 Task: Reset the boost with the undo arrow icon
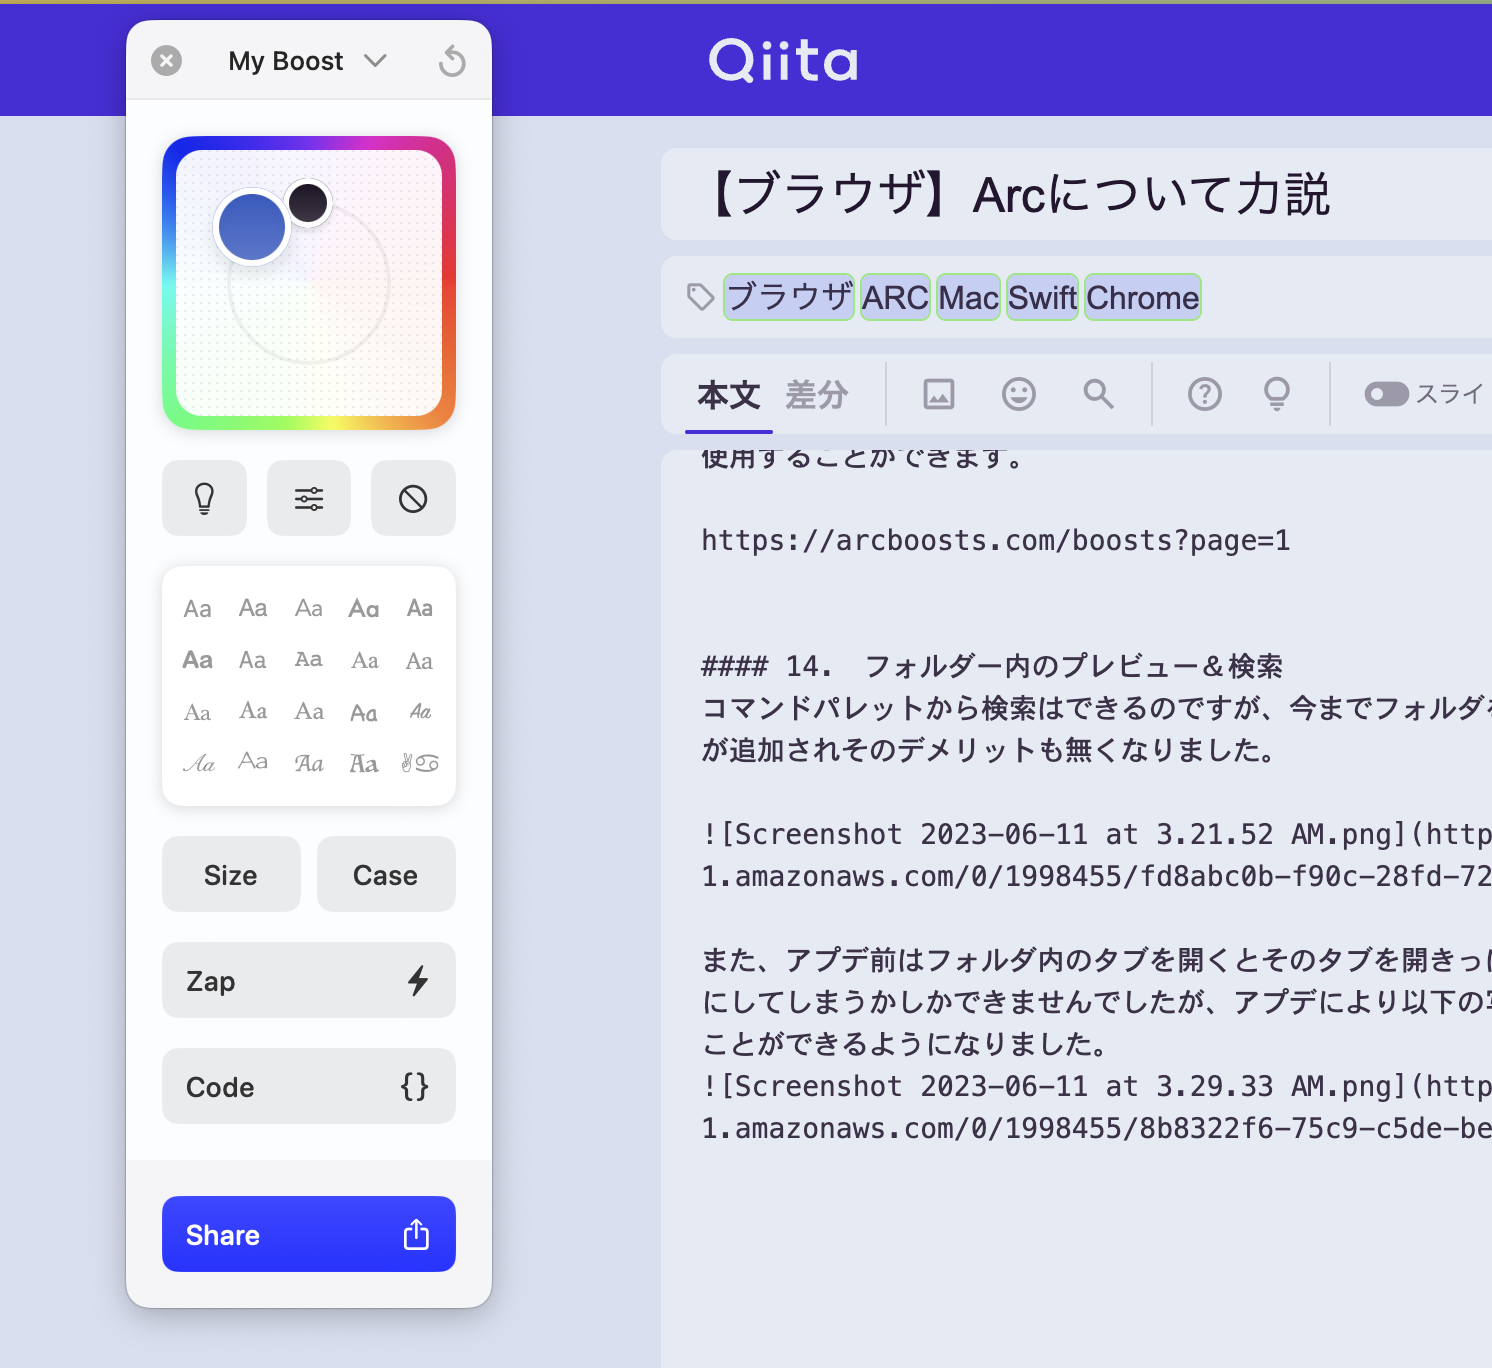[452, 61]
